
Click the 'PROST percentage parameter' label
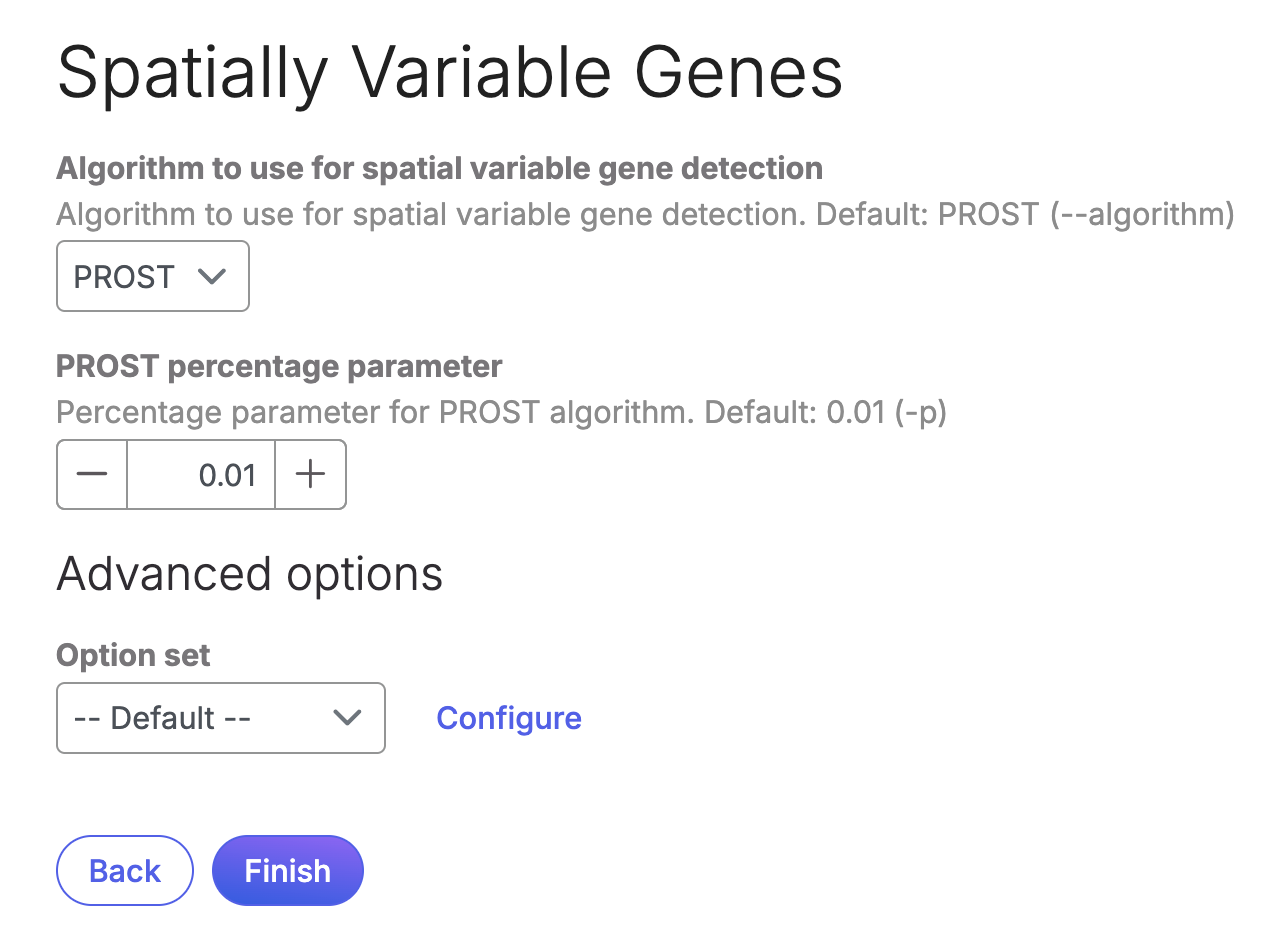click(x=279, y=367)
